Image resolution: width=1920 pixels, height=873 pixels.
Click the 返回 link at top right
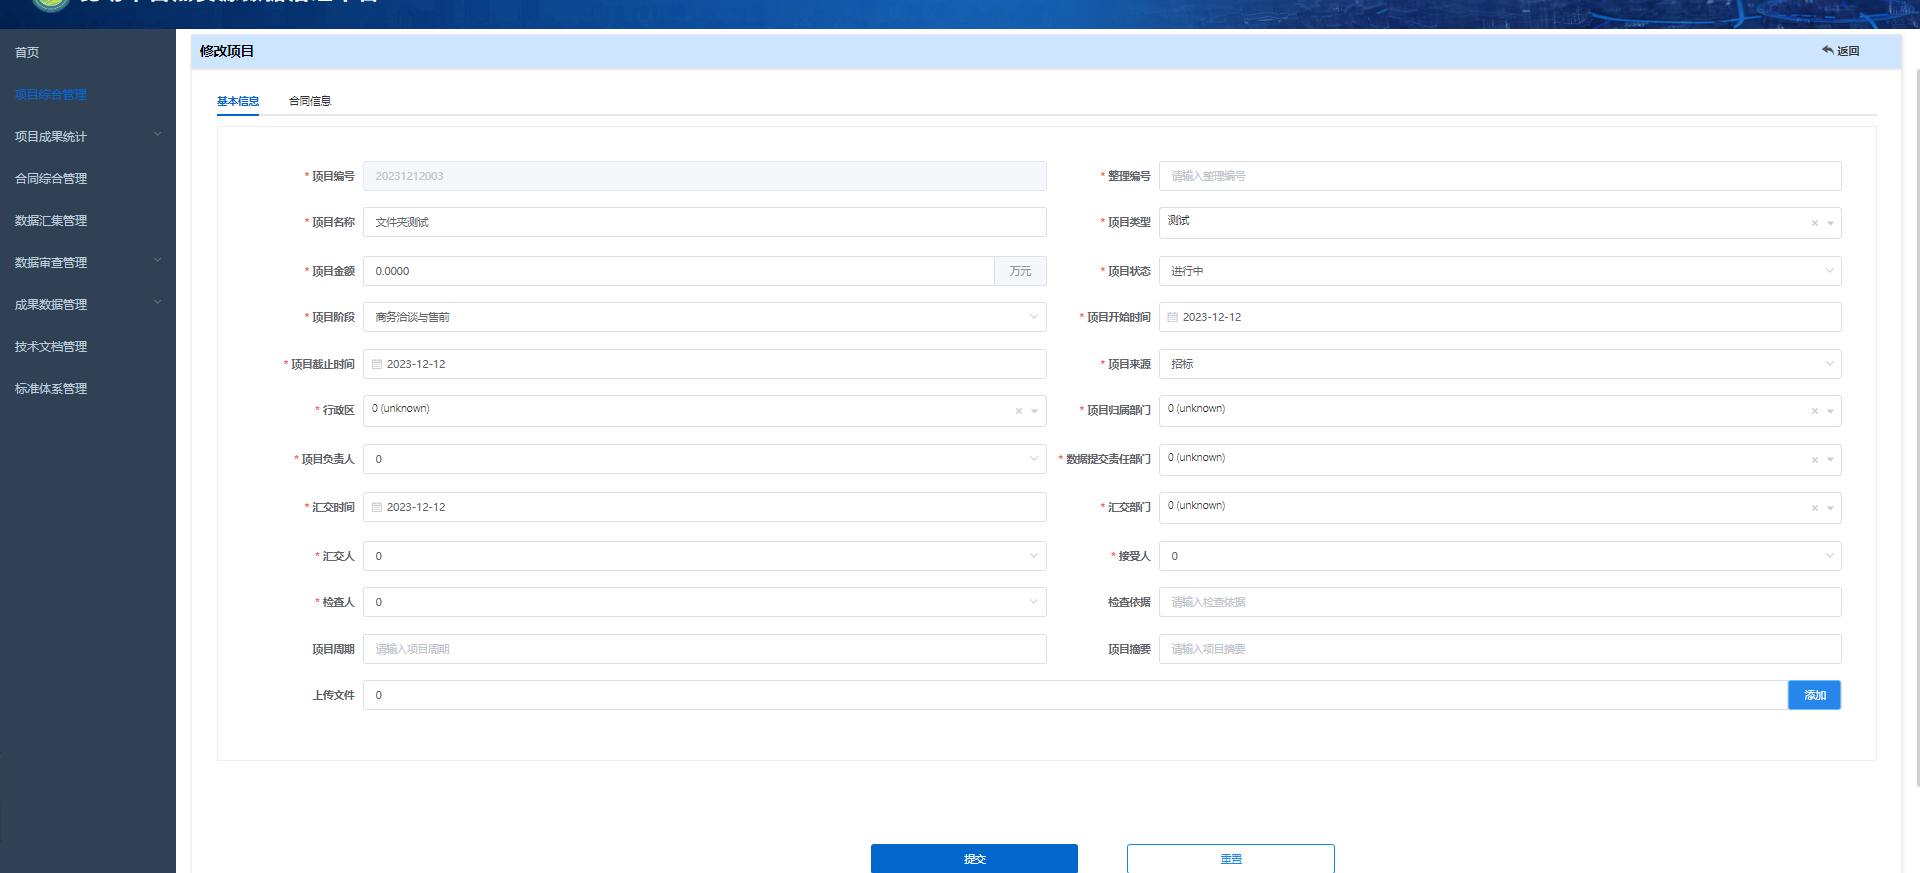1840,51
